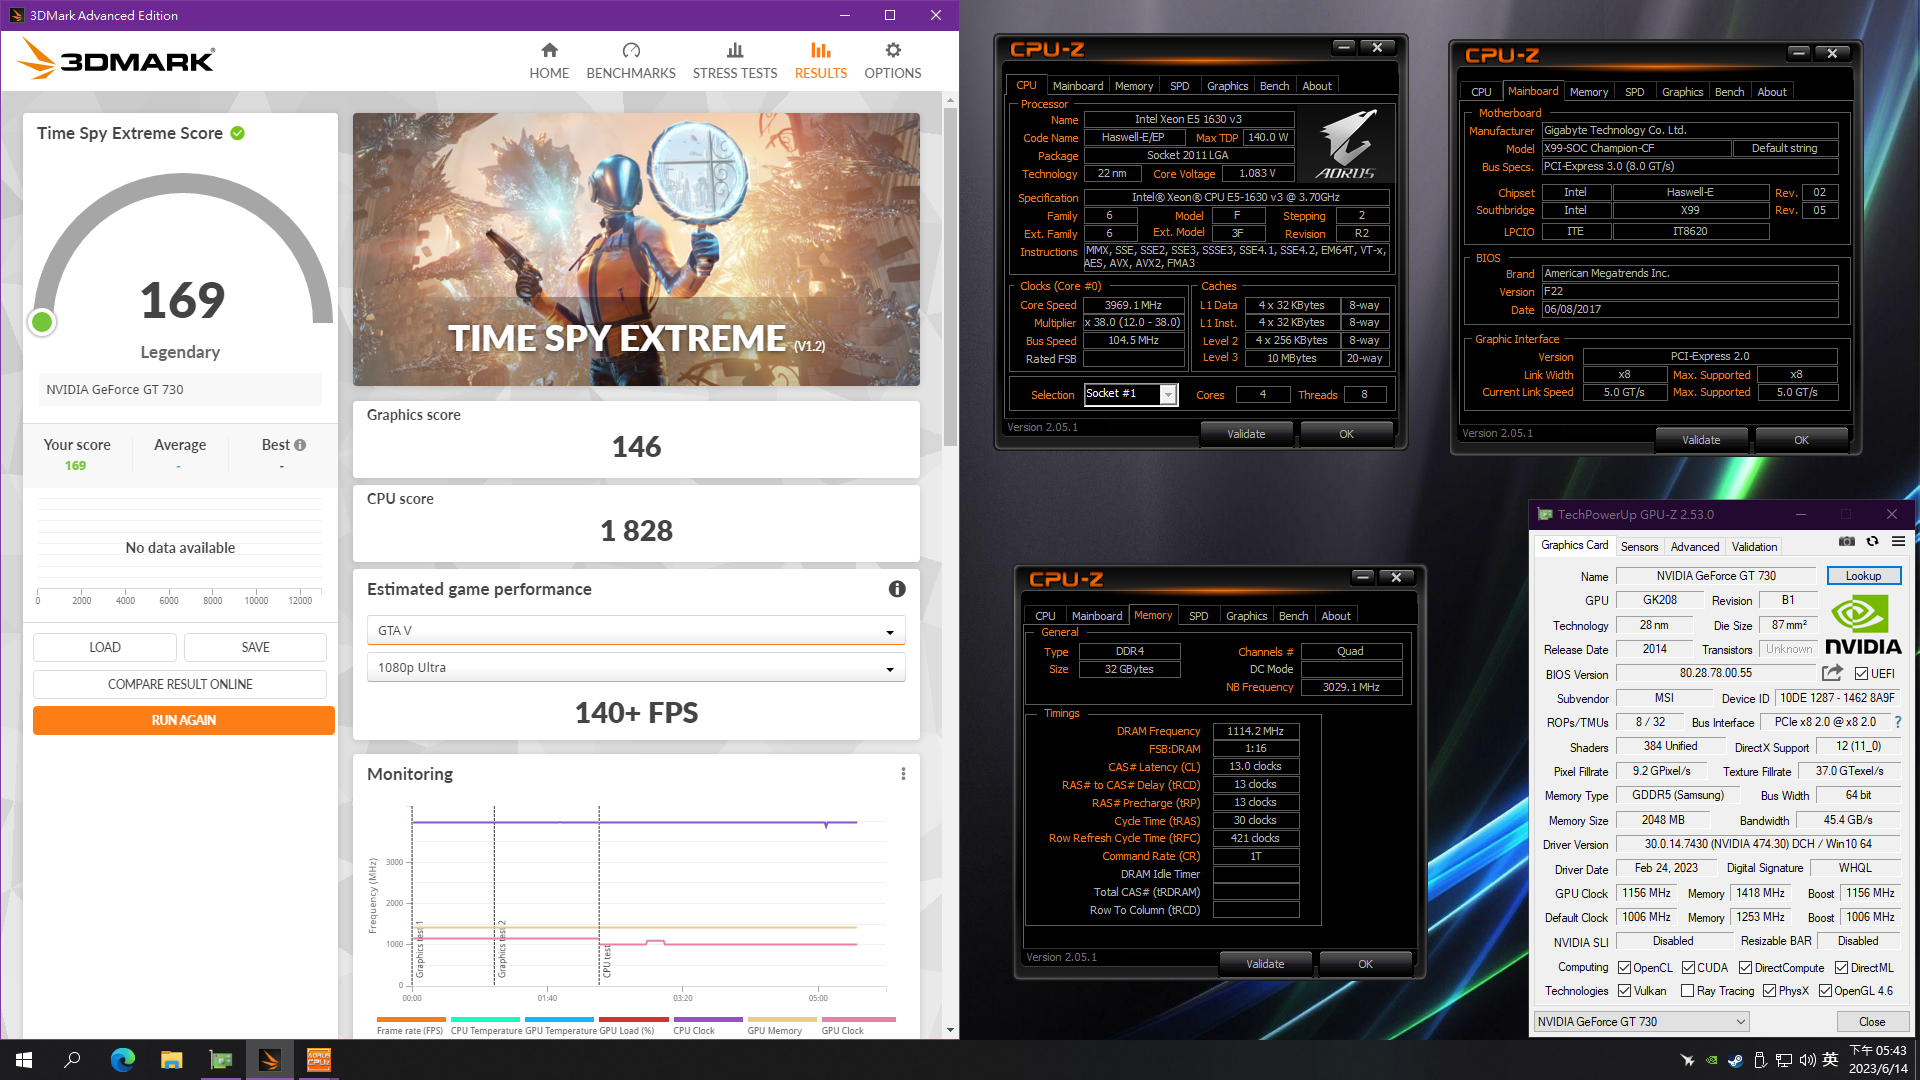This screenshot has width=1920, height=1080.
Task: Open the SPD tab in CPU-Z CPU window
Action: click(1179, 86)
